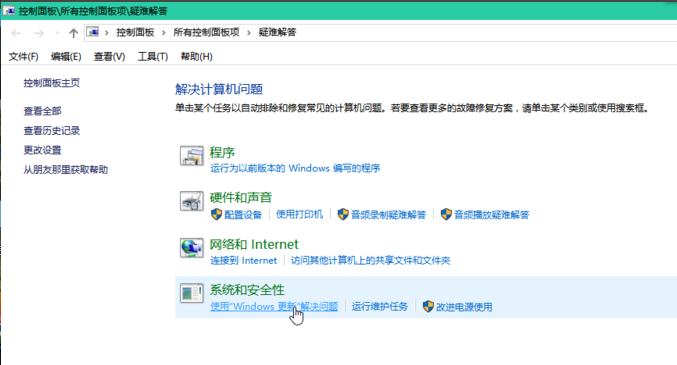677x365 pixels.
Task: Run programs made for previous Windows versions link
Action: [x=295, y=168]
